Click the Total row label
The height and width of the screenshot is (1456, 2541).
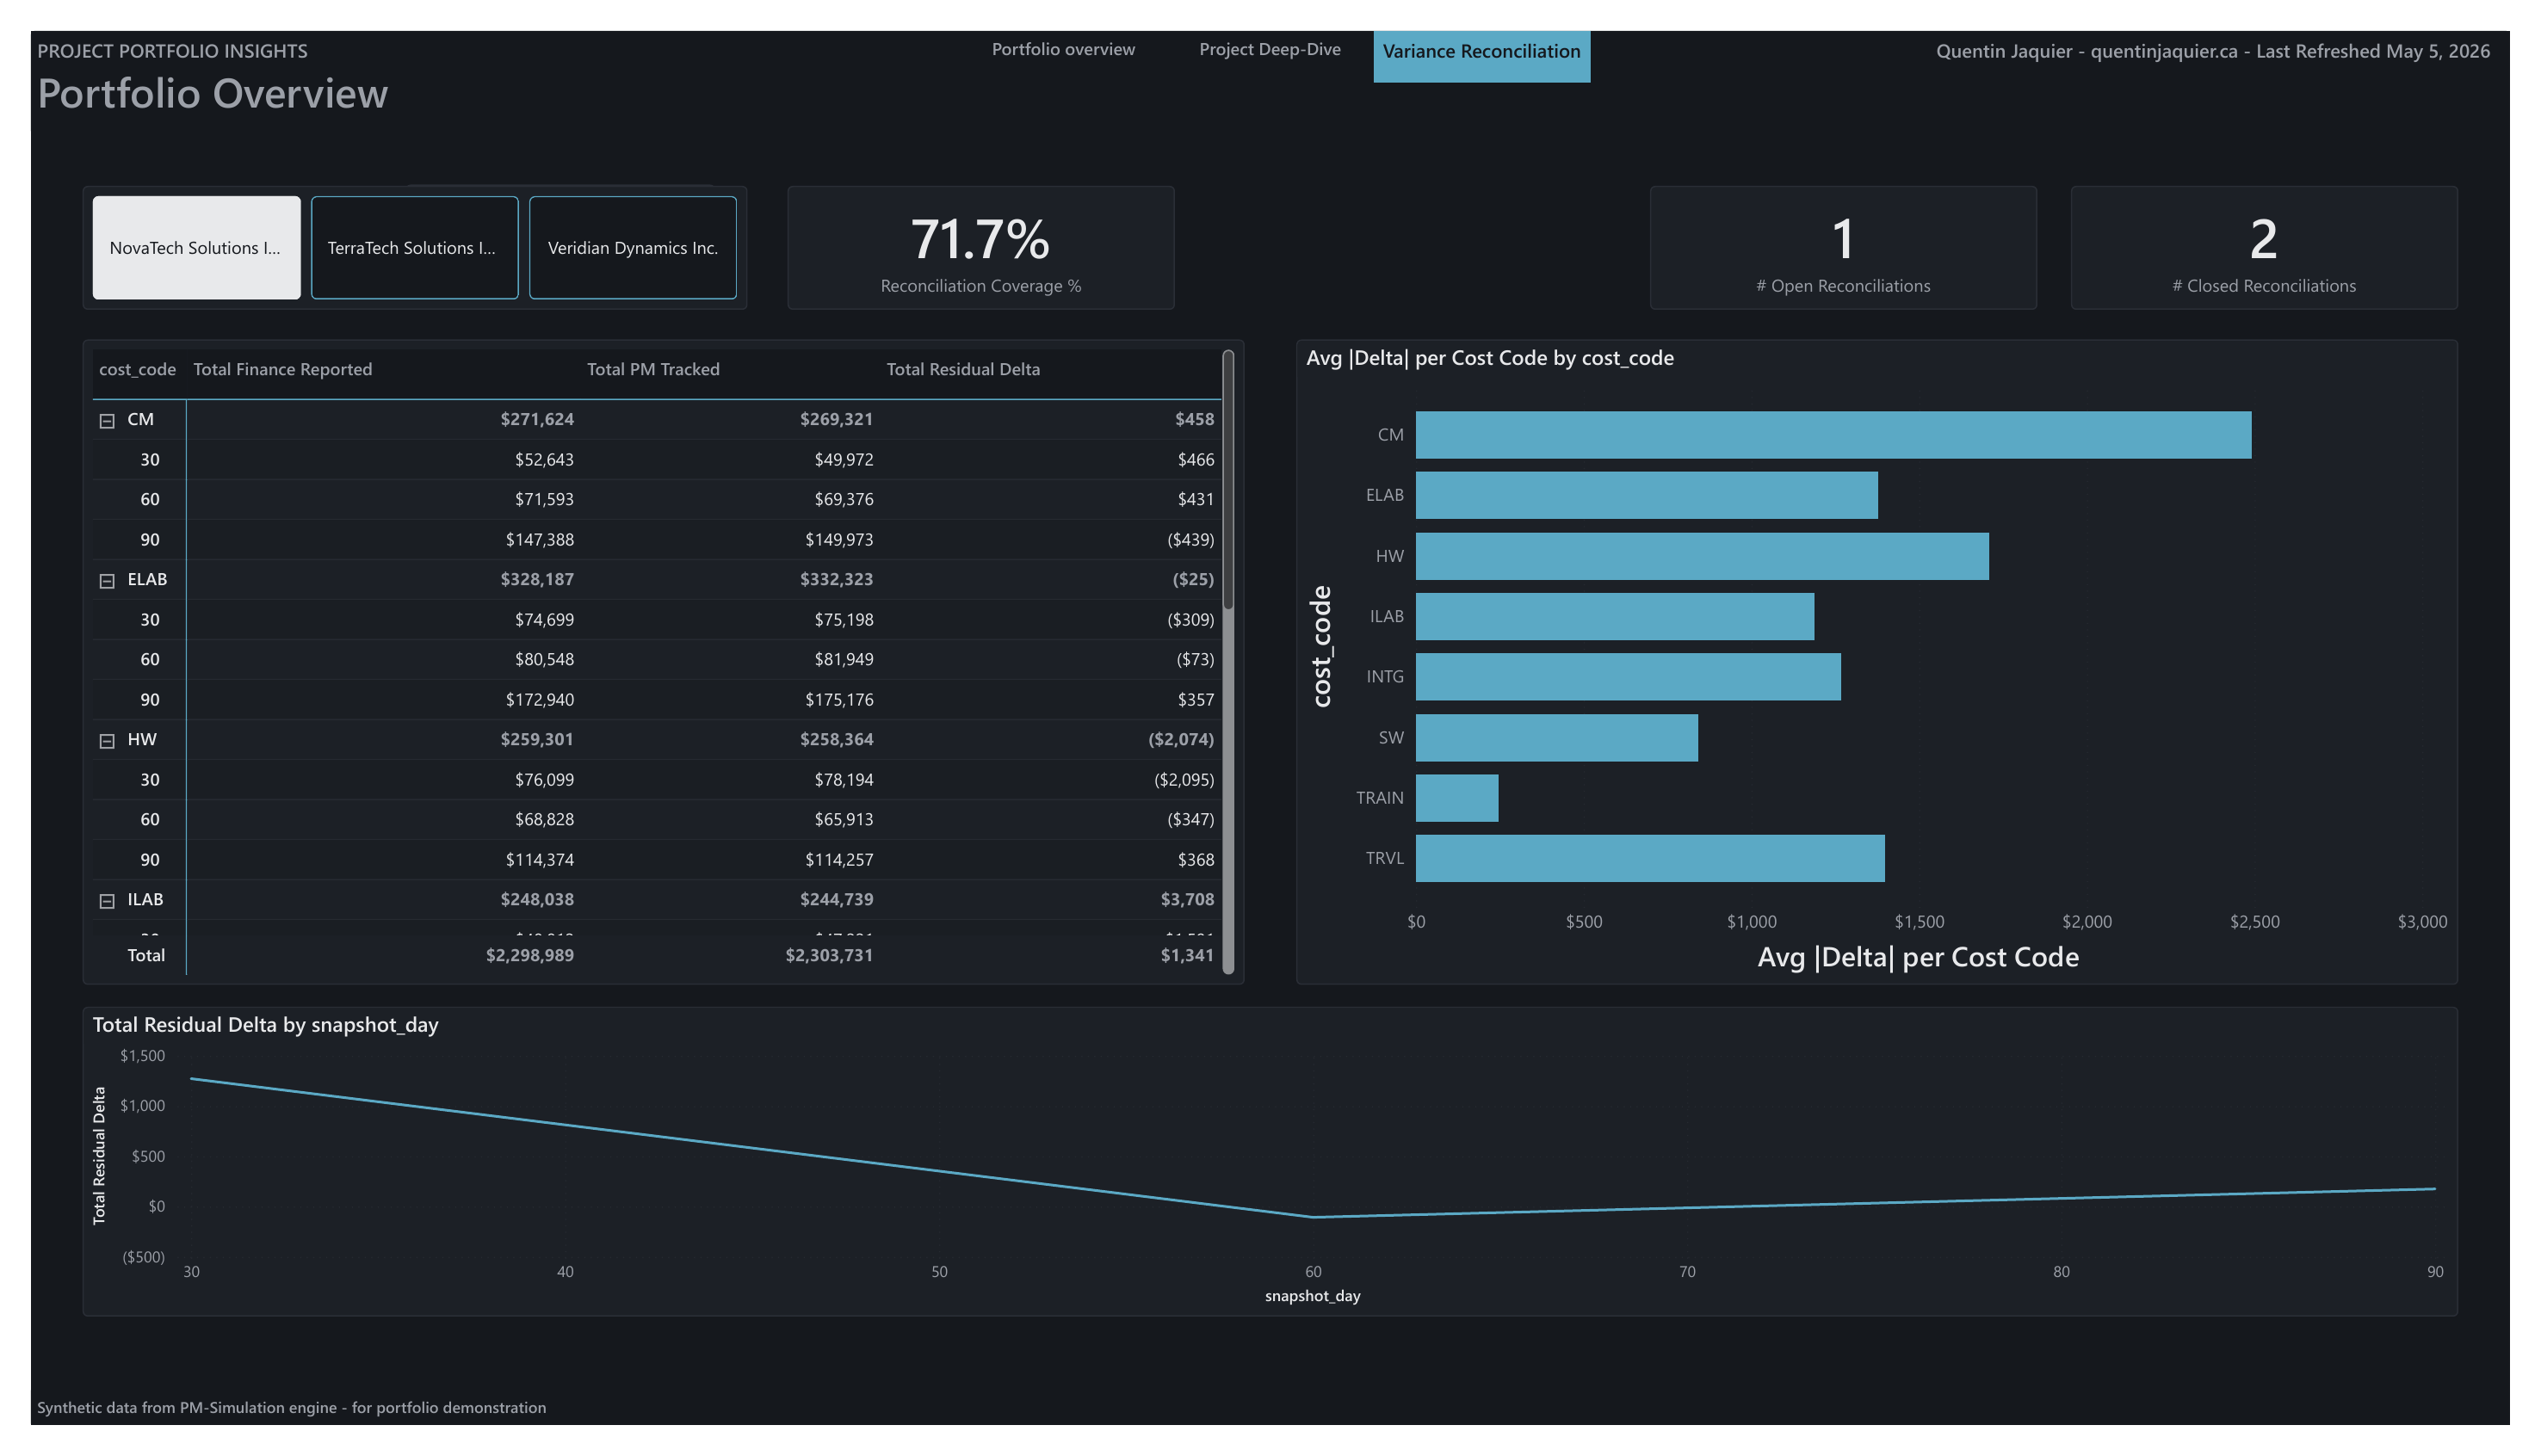click(146, 955)
